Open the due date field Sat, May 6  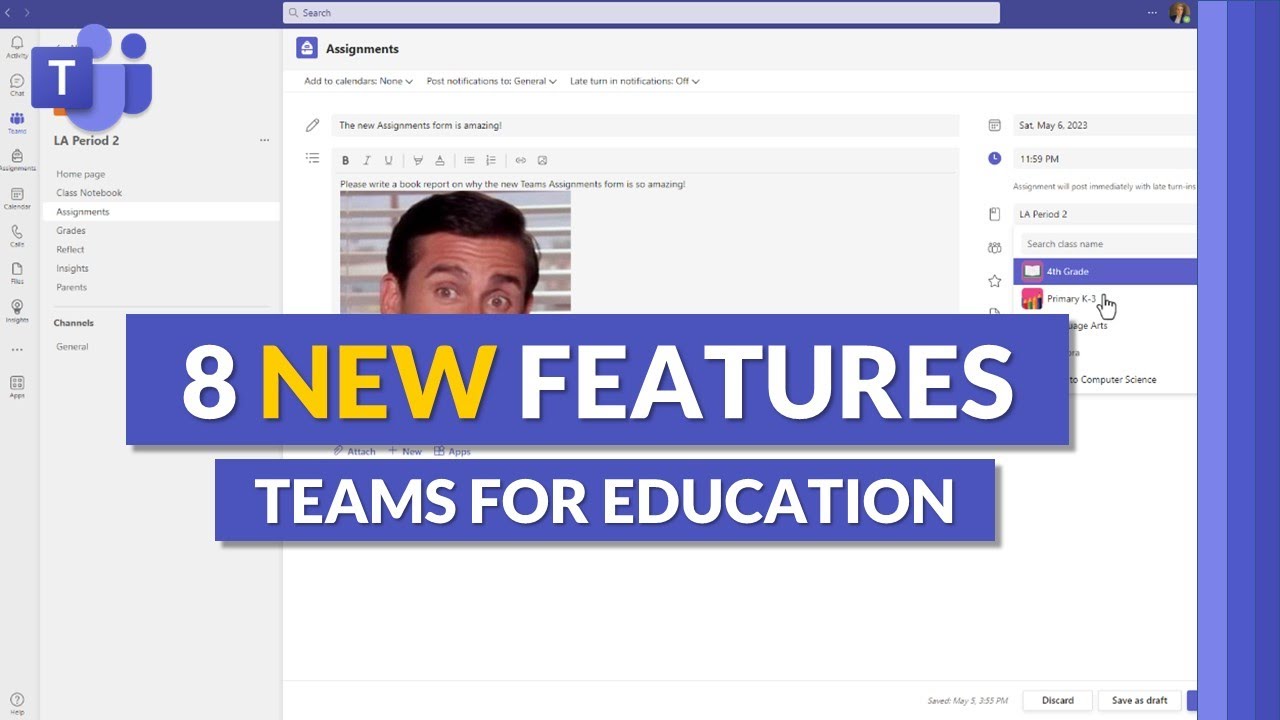tap(1104, 125)
